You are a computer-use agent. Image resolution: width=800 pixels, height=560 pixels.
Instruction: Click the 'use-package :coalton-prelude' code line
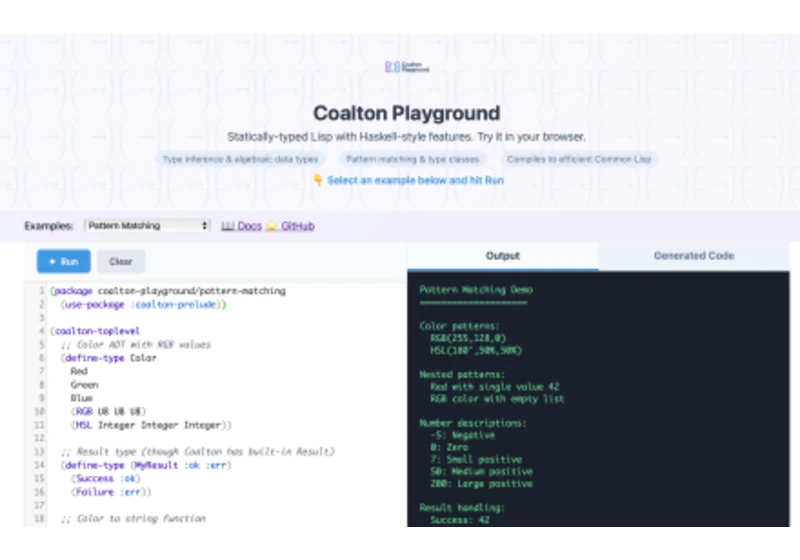click(143, 304)
